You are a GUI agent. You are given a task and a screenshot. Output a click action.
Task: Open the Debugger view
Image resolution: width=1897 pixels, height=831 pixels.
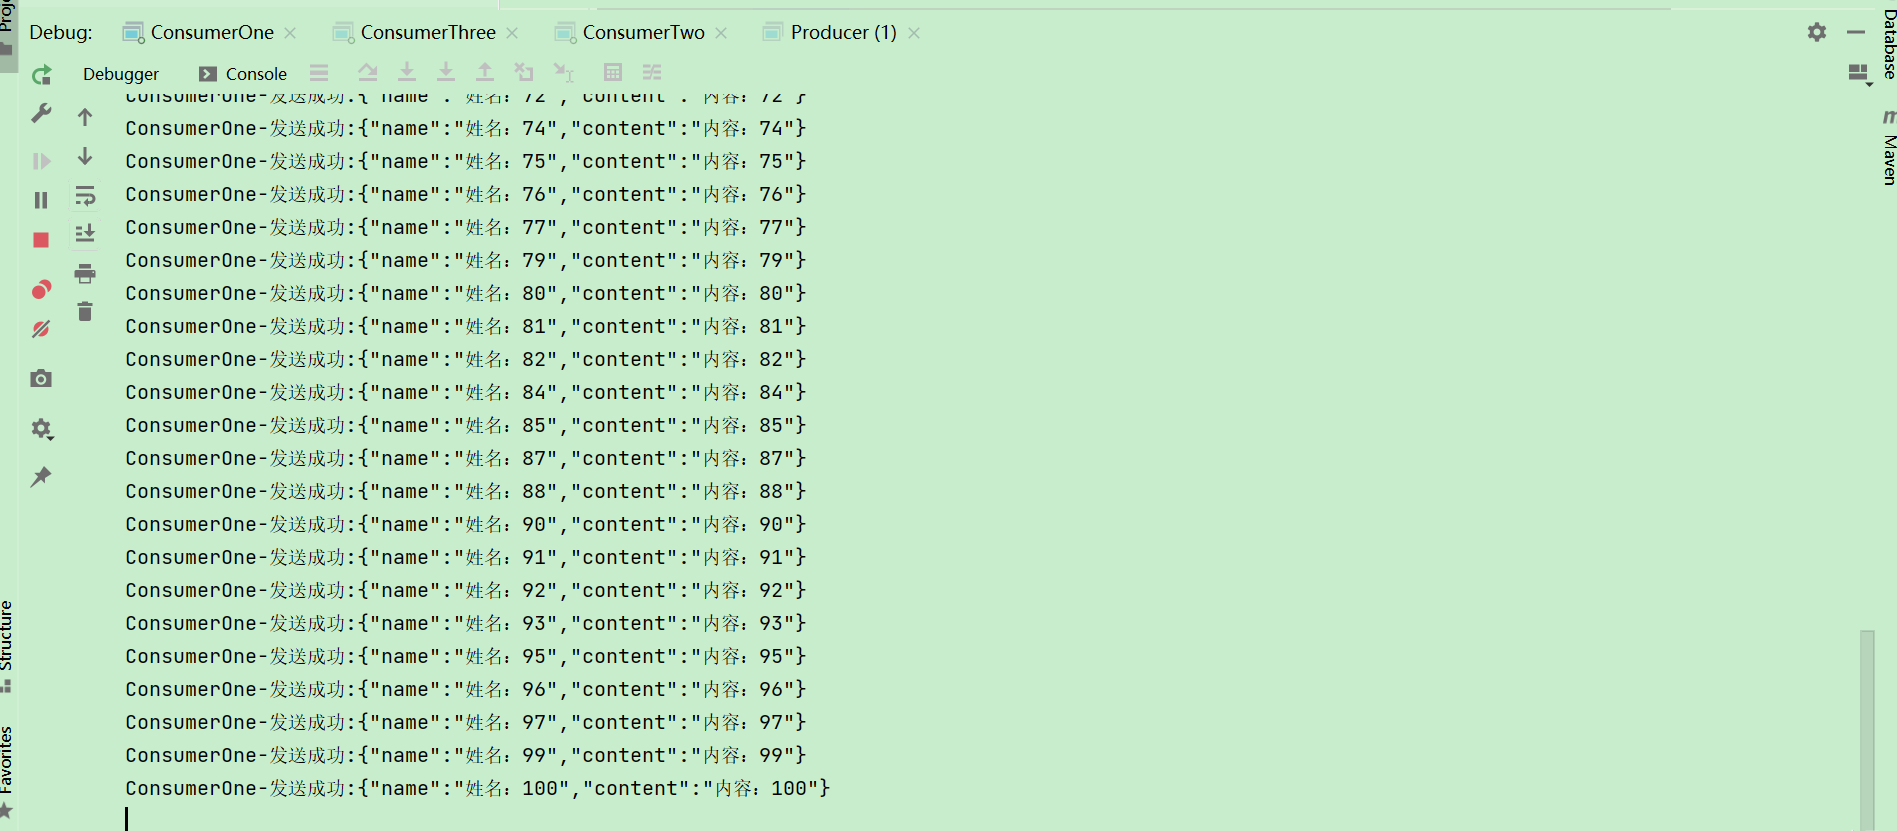click(x=121, y=74)
